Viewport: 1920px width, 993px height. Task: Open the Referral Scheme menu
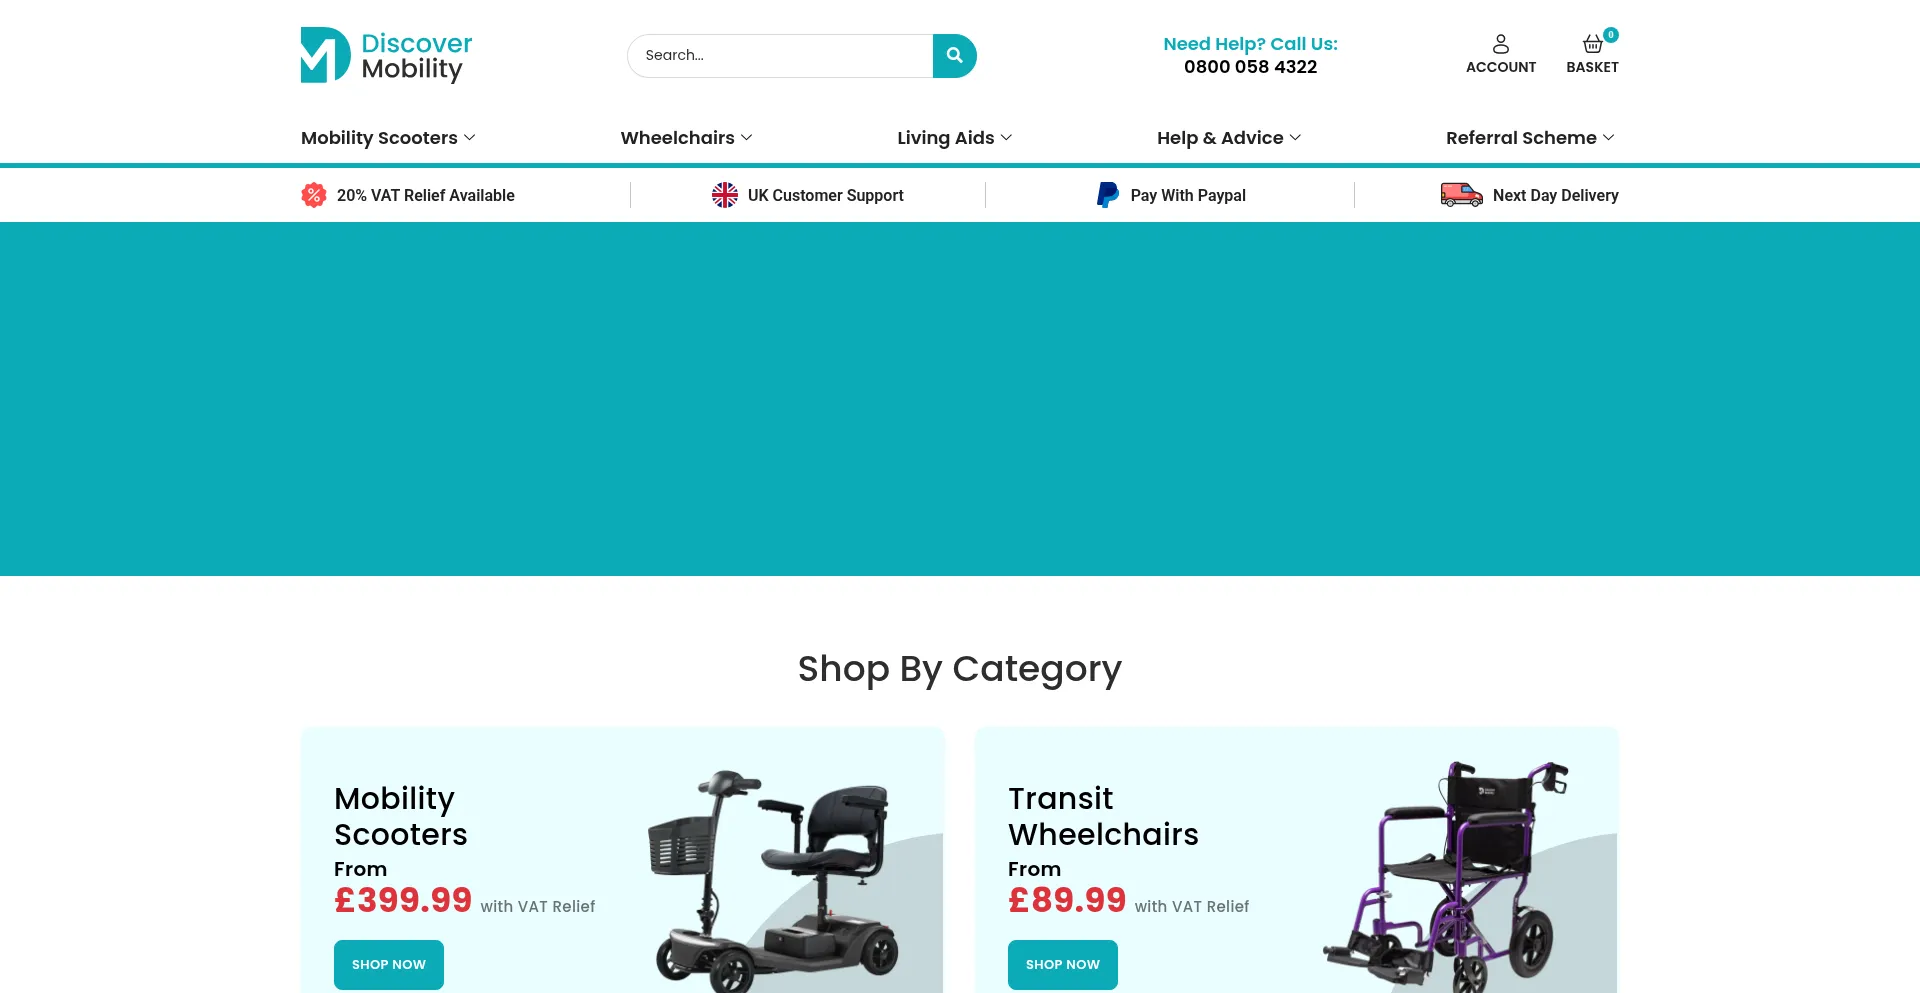pyautogui.click(x=1530, y=138)
